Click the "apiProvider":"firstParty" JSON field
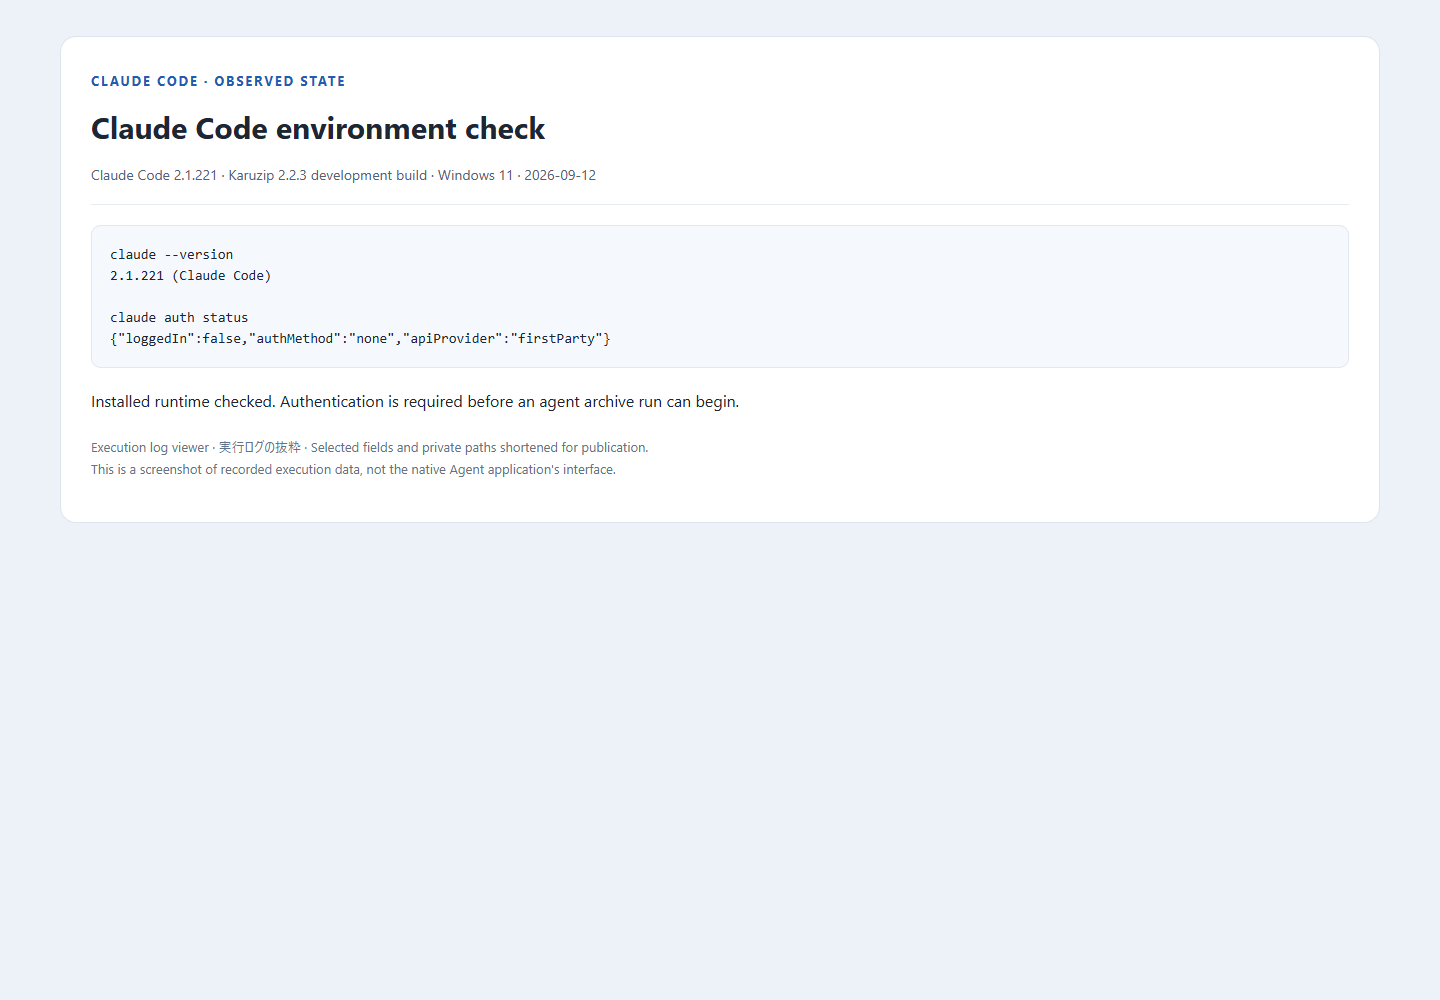Screen dimensions: 1440x1000 (x=503, y=339)
